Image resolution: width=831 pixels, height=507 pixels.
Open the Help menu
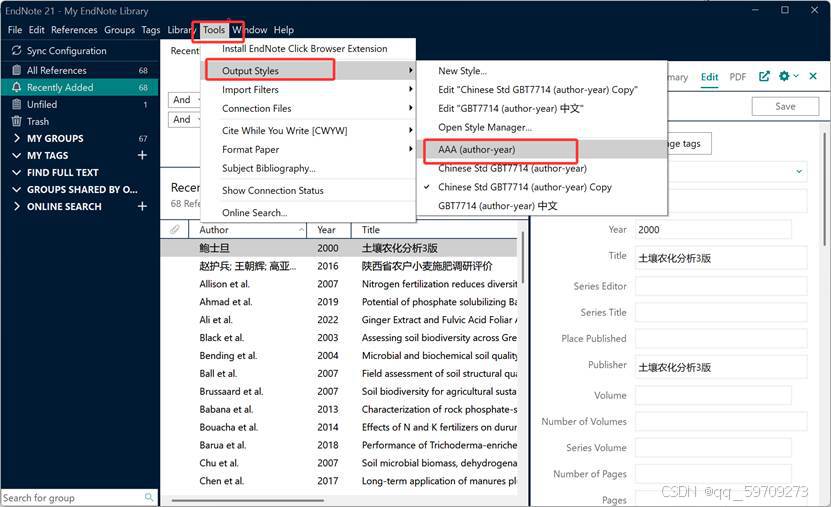pyautogui.click(x=284, y=30)
